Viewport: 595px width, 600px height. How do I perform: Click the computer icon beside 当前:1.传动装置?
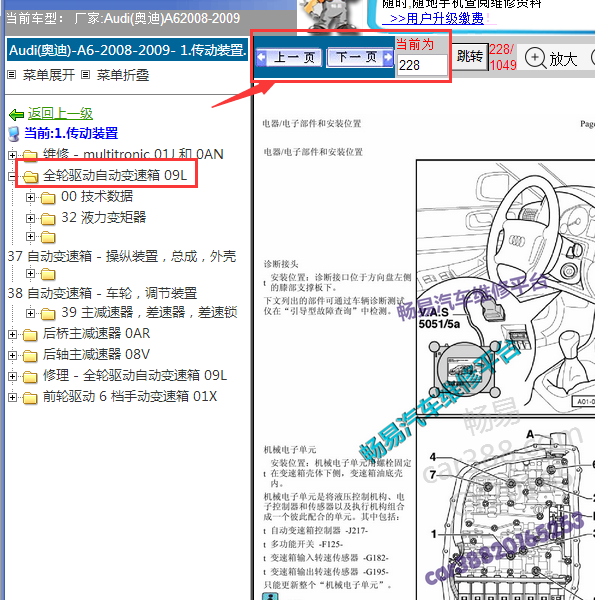pyautogui.click(x=14, y=134)
